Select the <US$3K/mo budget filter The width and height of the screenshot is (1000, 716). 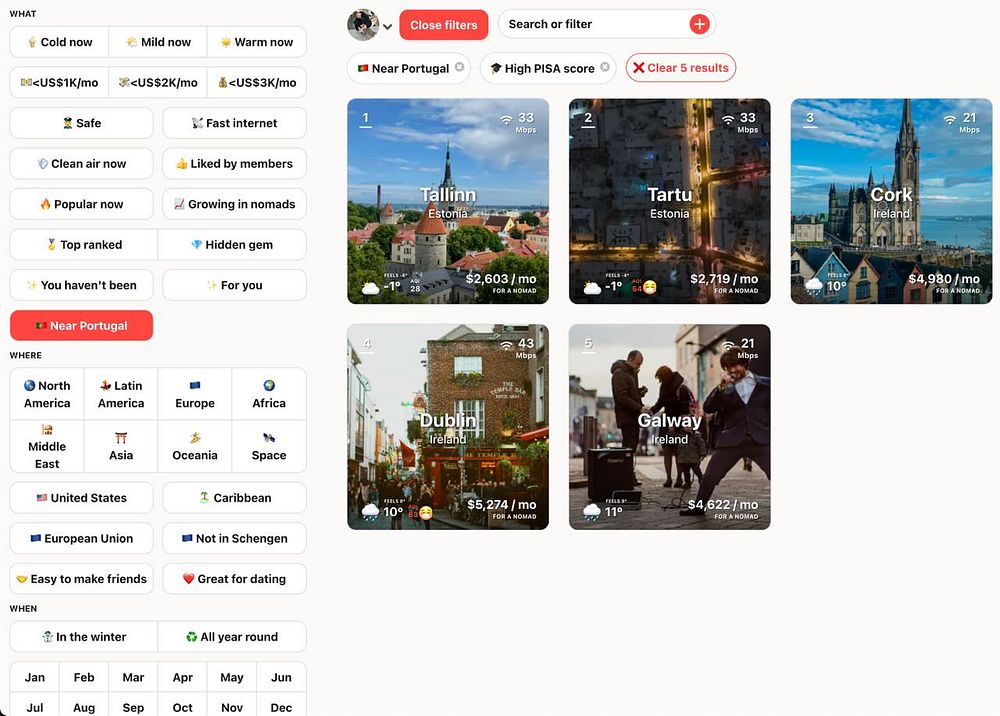point(256,82)
